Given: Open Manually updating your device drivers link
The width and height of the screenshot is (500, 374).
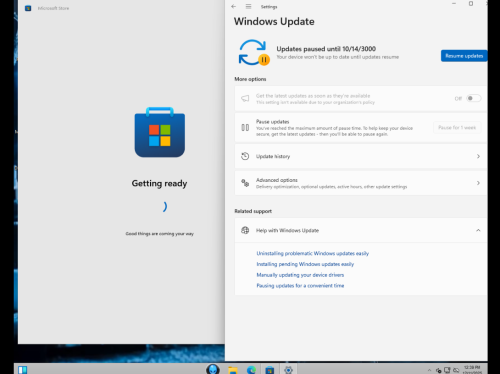Looking at the screenshot, I should tap(300, 275).
